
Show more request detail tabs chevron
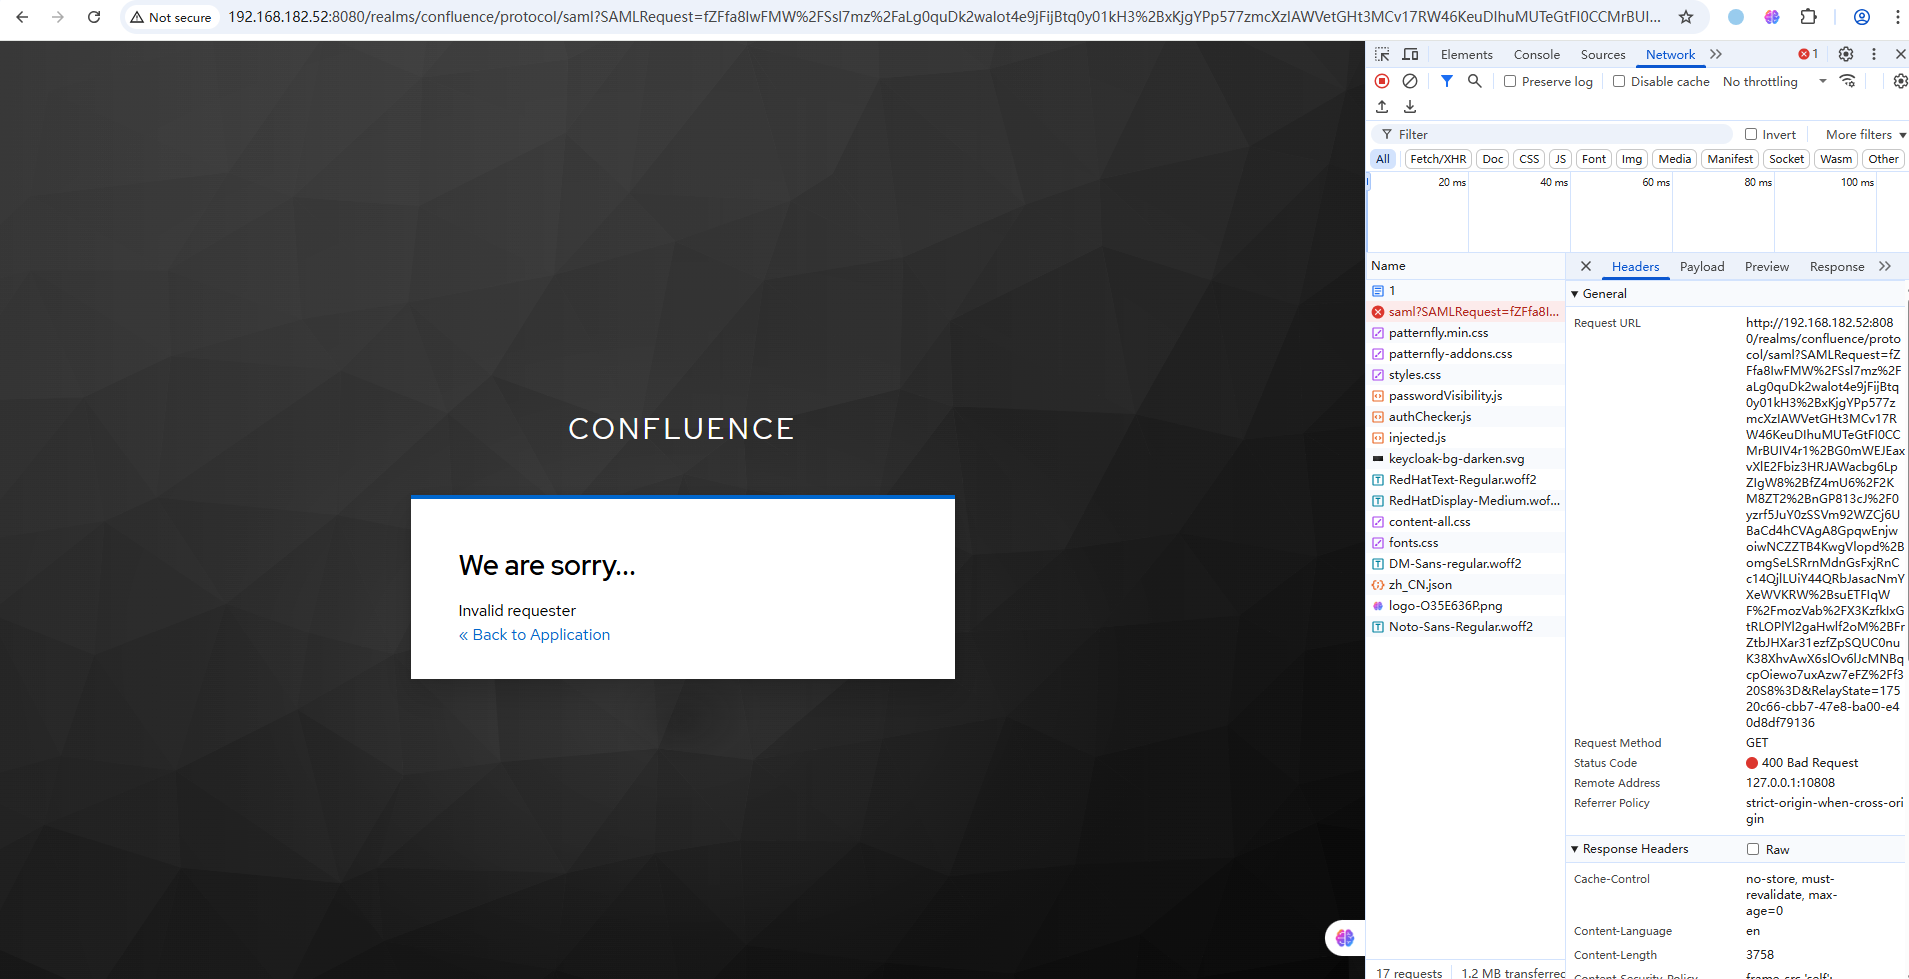tap(1885, 266)
